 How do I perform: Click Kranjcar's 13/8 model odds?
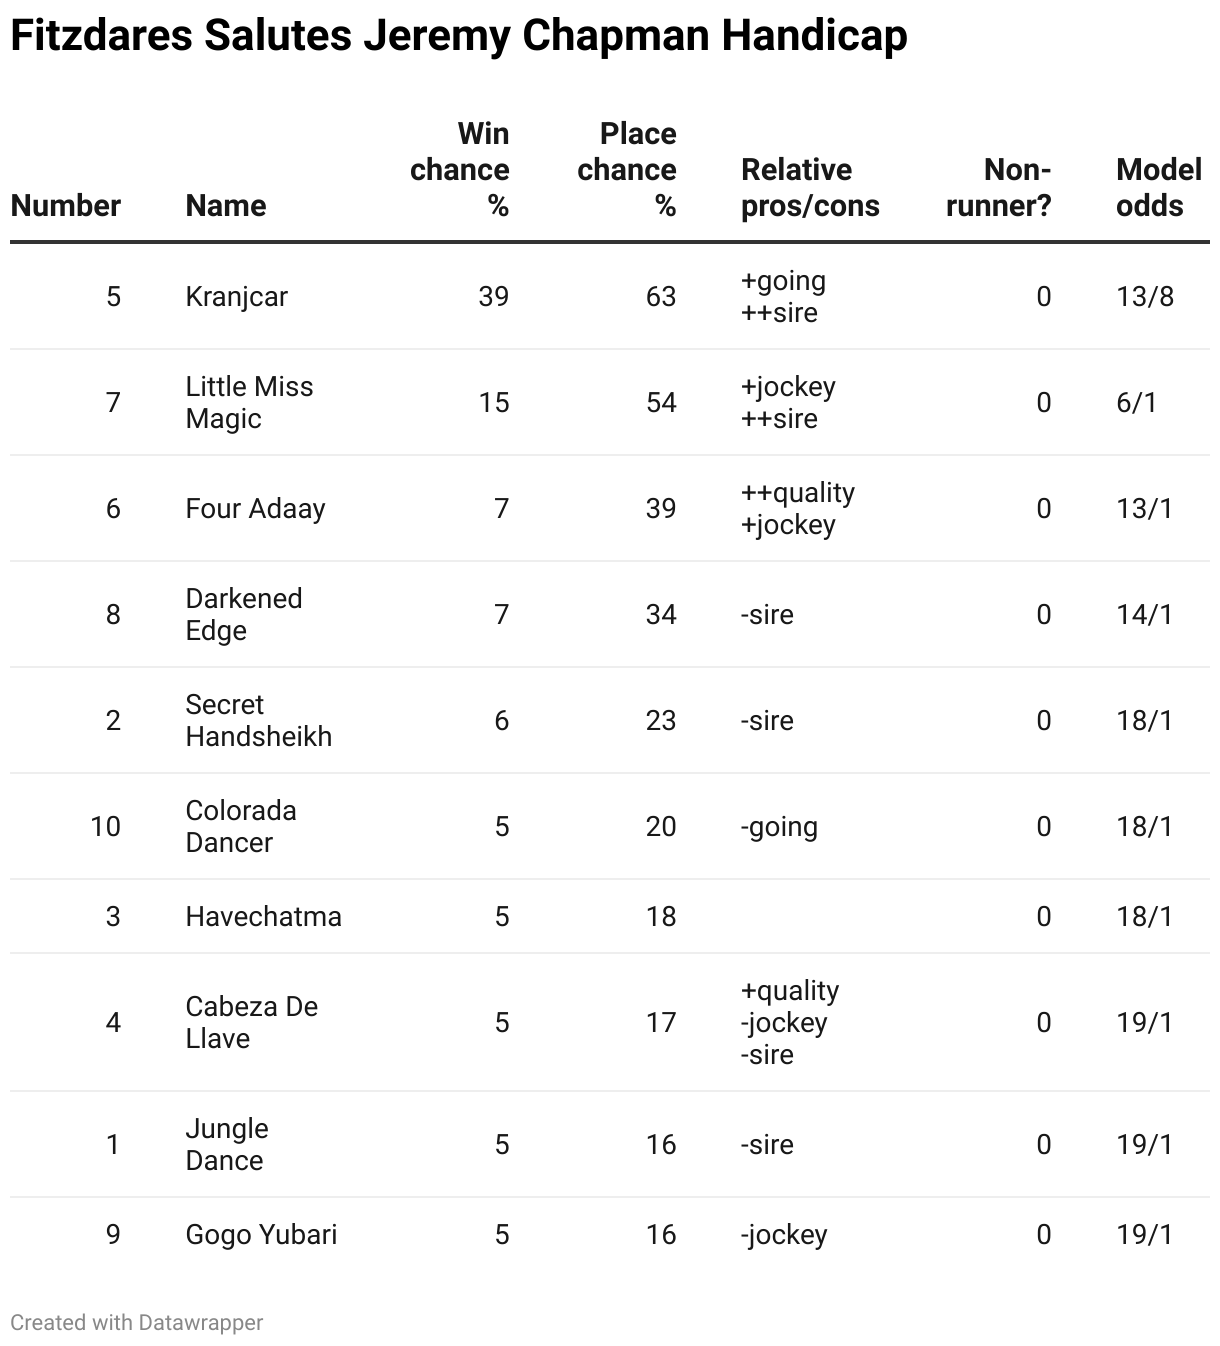(1145, 297)
